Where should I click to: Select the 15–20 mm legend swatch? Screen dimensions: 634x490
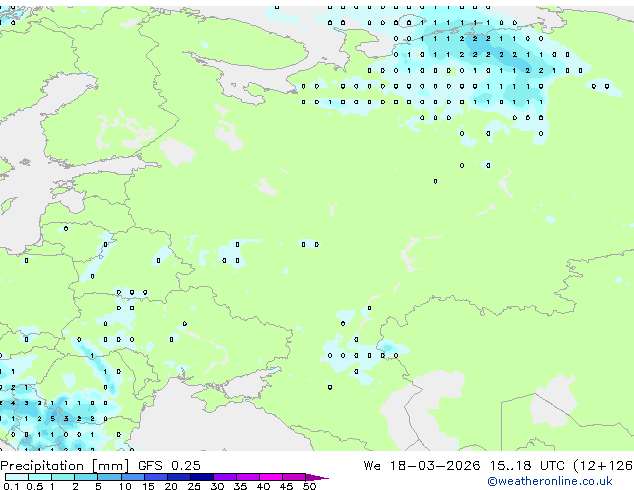point(155,477)
